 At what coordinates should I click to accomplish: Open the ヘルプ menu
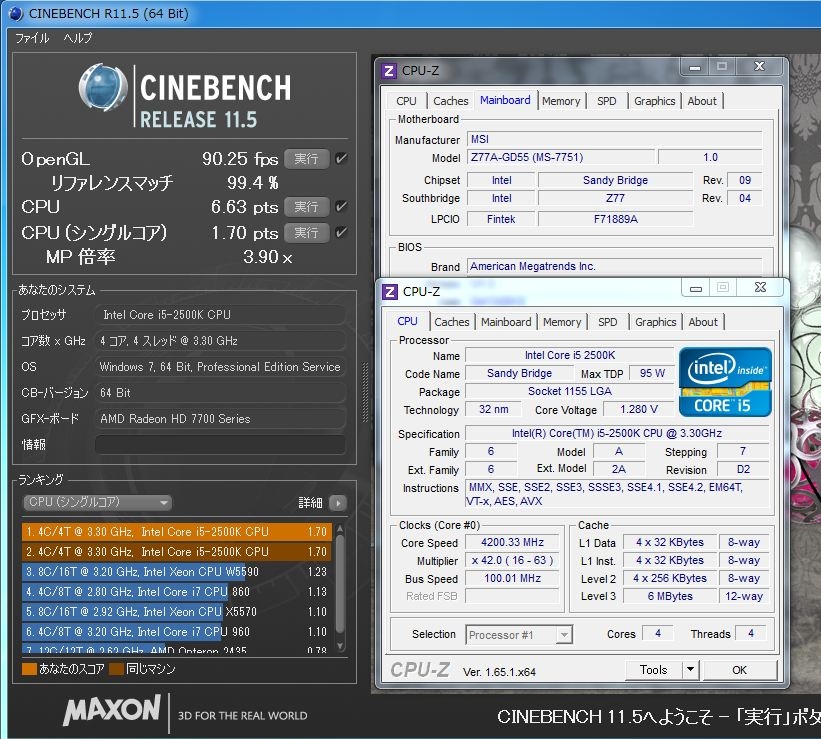pyautogui.click(x=78, y=38)
